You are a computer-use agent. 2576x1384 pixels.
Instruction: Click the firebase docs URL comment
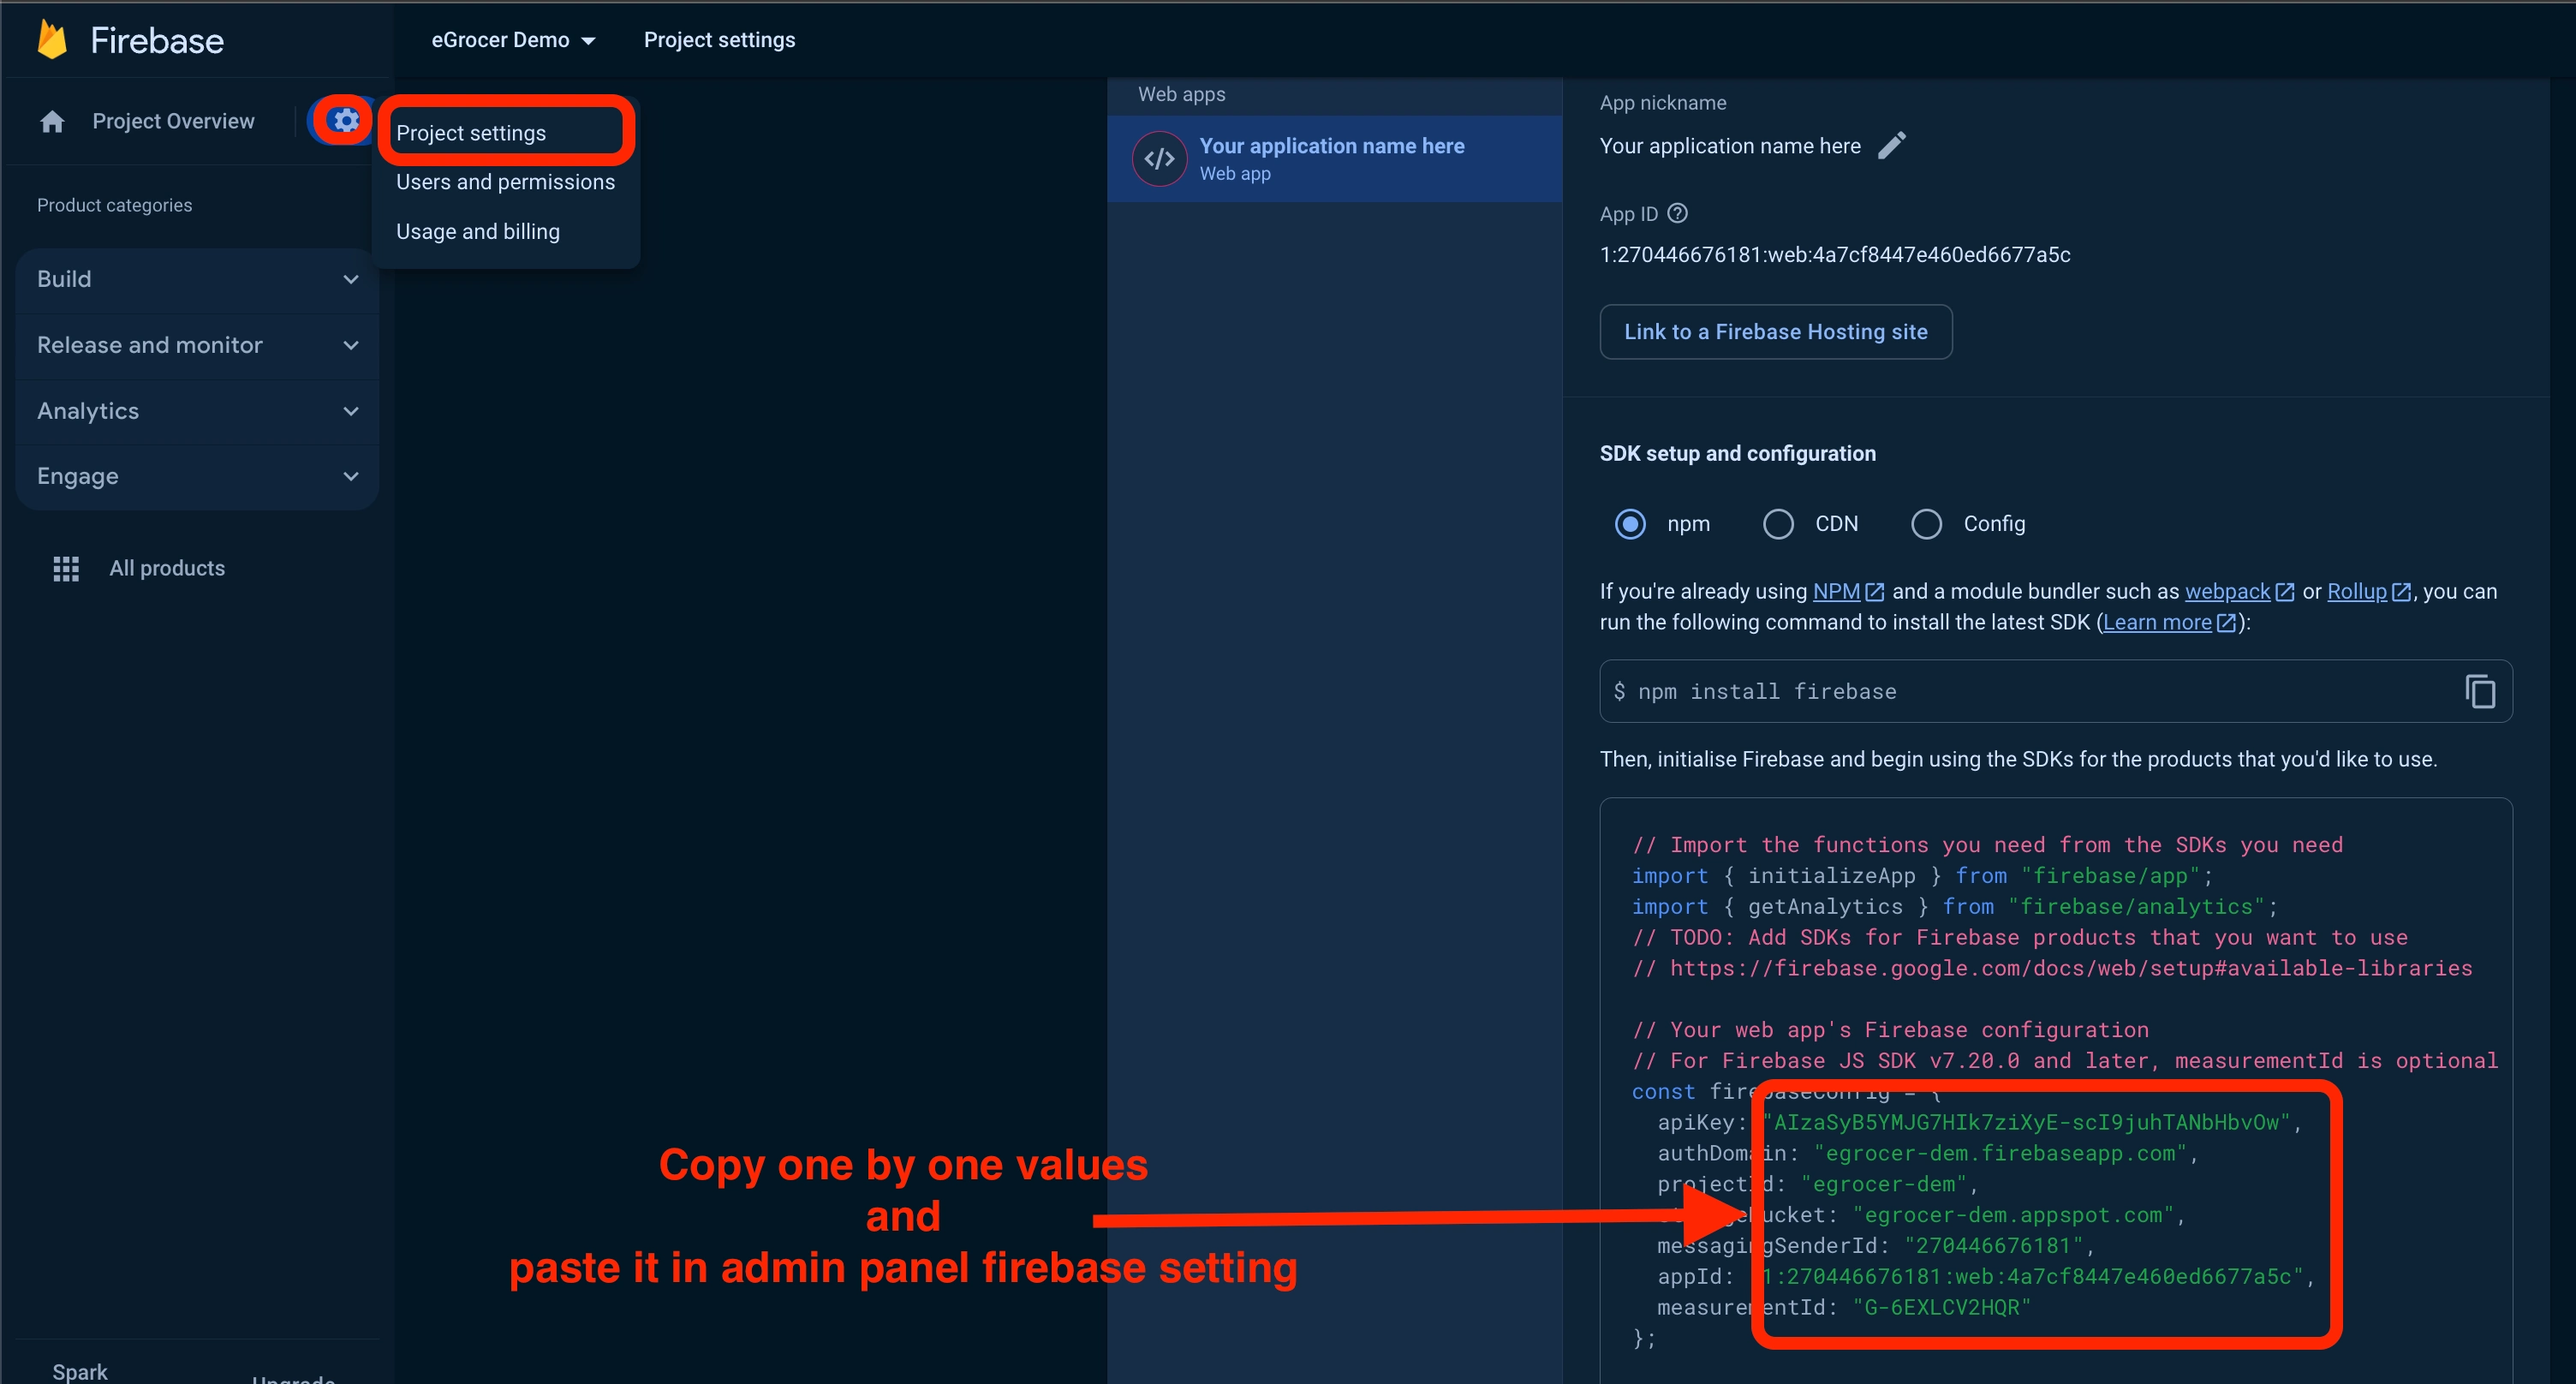tap(2052, 969)
